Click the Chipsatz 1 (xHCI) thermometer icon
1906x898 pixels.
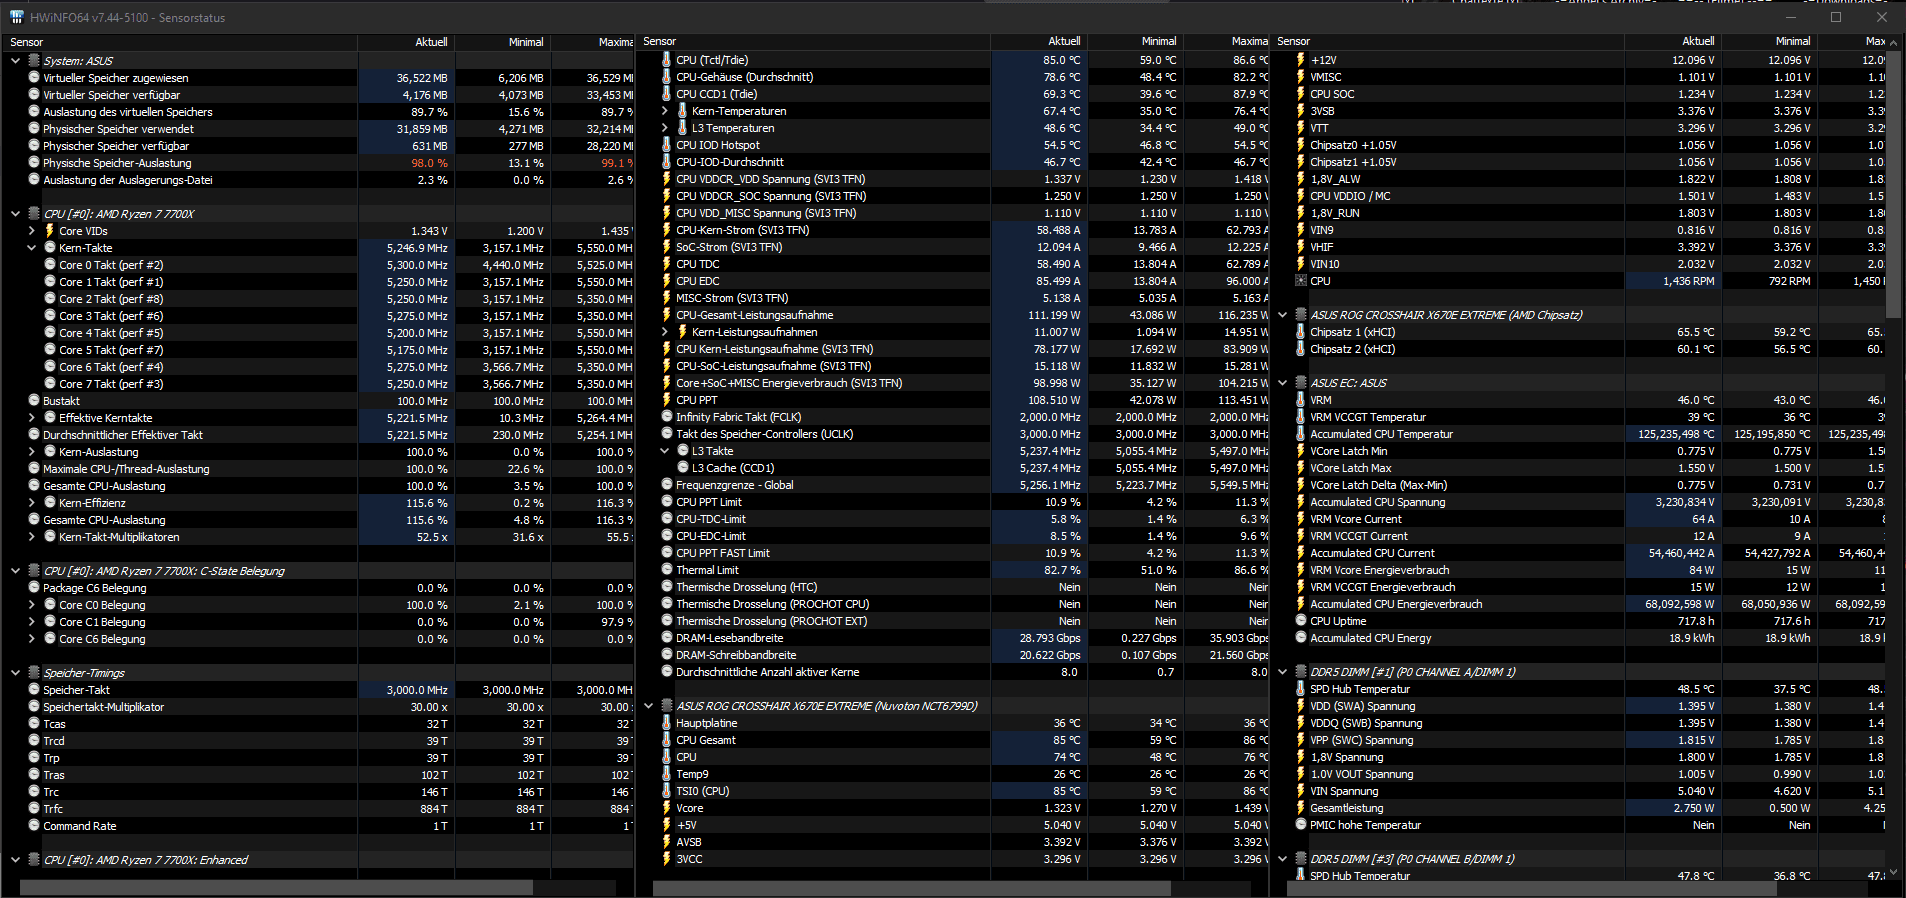click(x=1301, y=332)
